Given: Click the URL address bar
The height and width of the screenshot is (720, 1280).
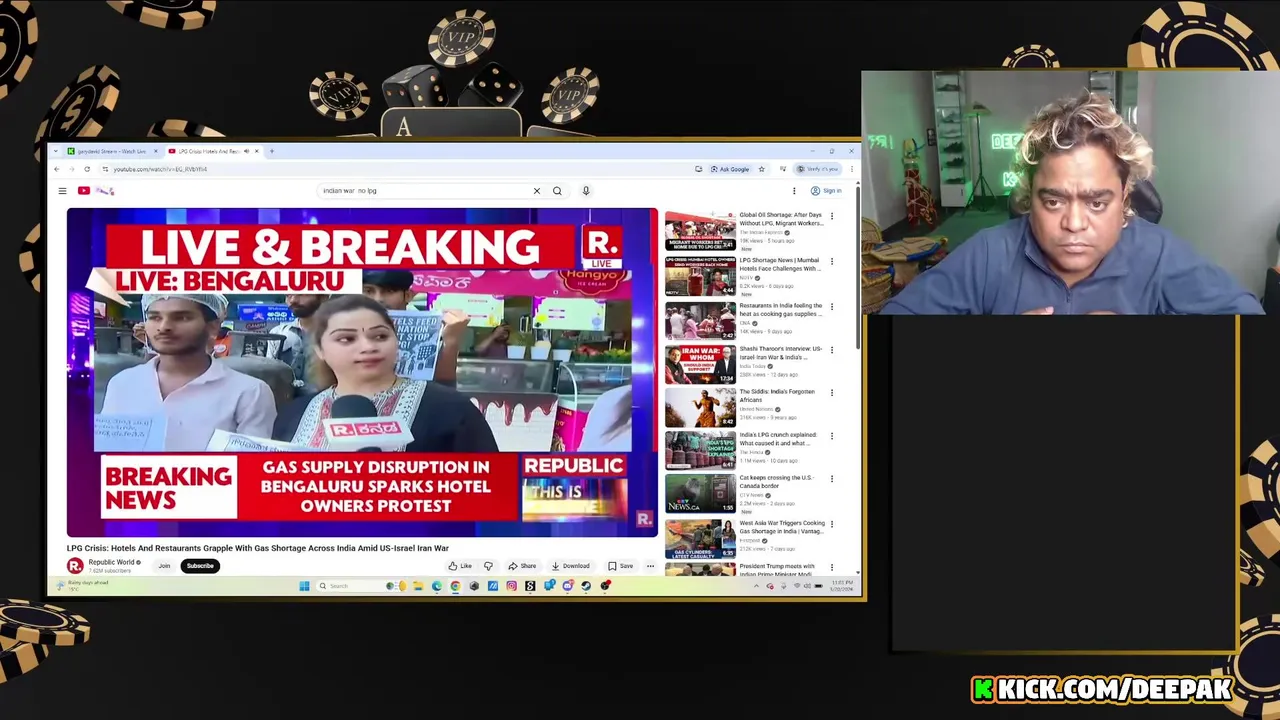Looking at the screenshot, I should pyautogui.click(x=400, y=169).
